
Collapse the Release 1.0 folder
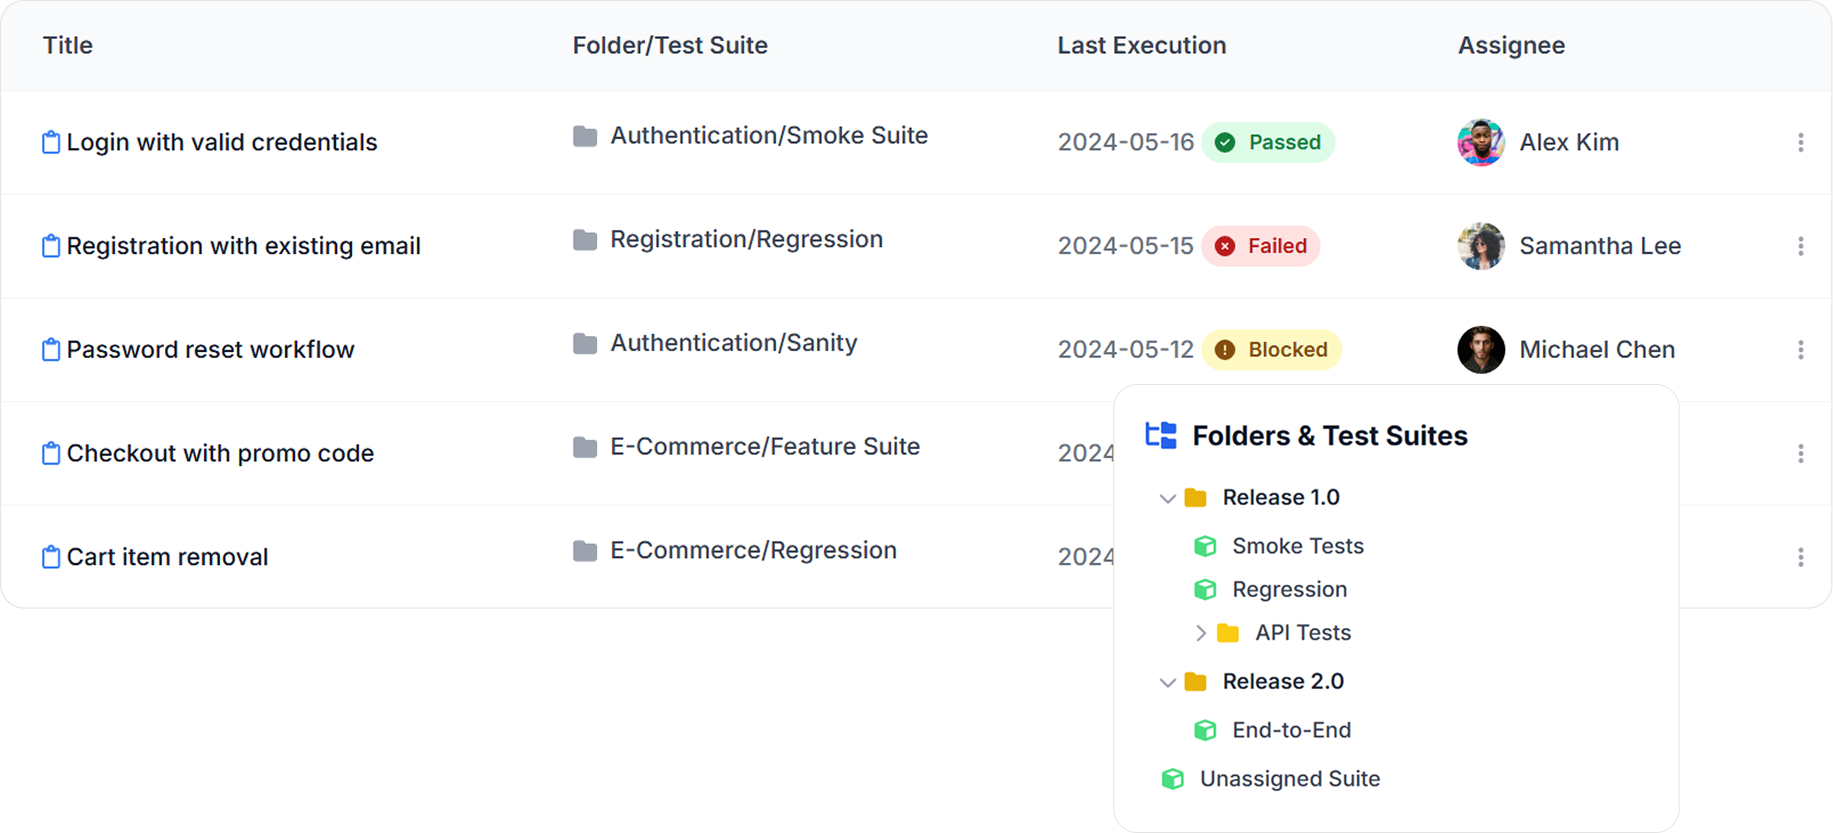pyautogui.click(x=1166, y=498)
